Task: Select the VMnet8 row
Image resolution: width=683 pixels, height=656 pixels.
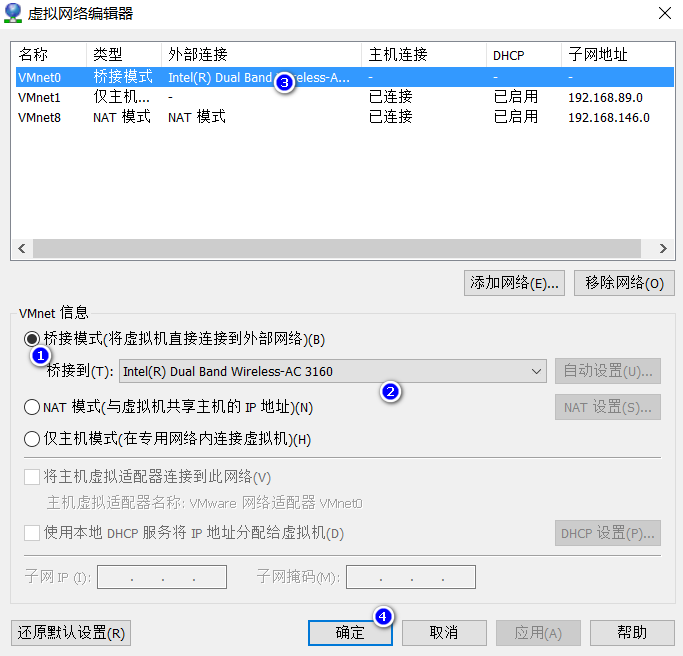Action: tap(345, 117)
